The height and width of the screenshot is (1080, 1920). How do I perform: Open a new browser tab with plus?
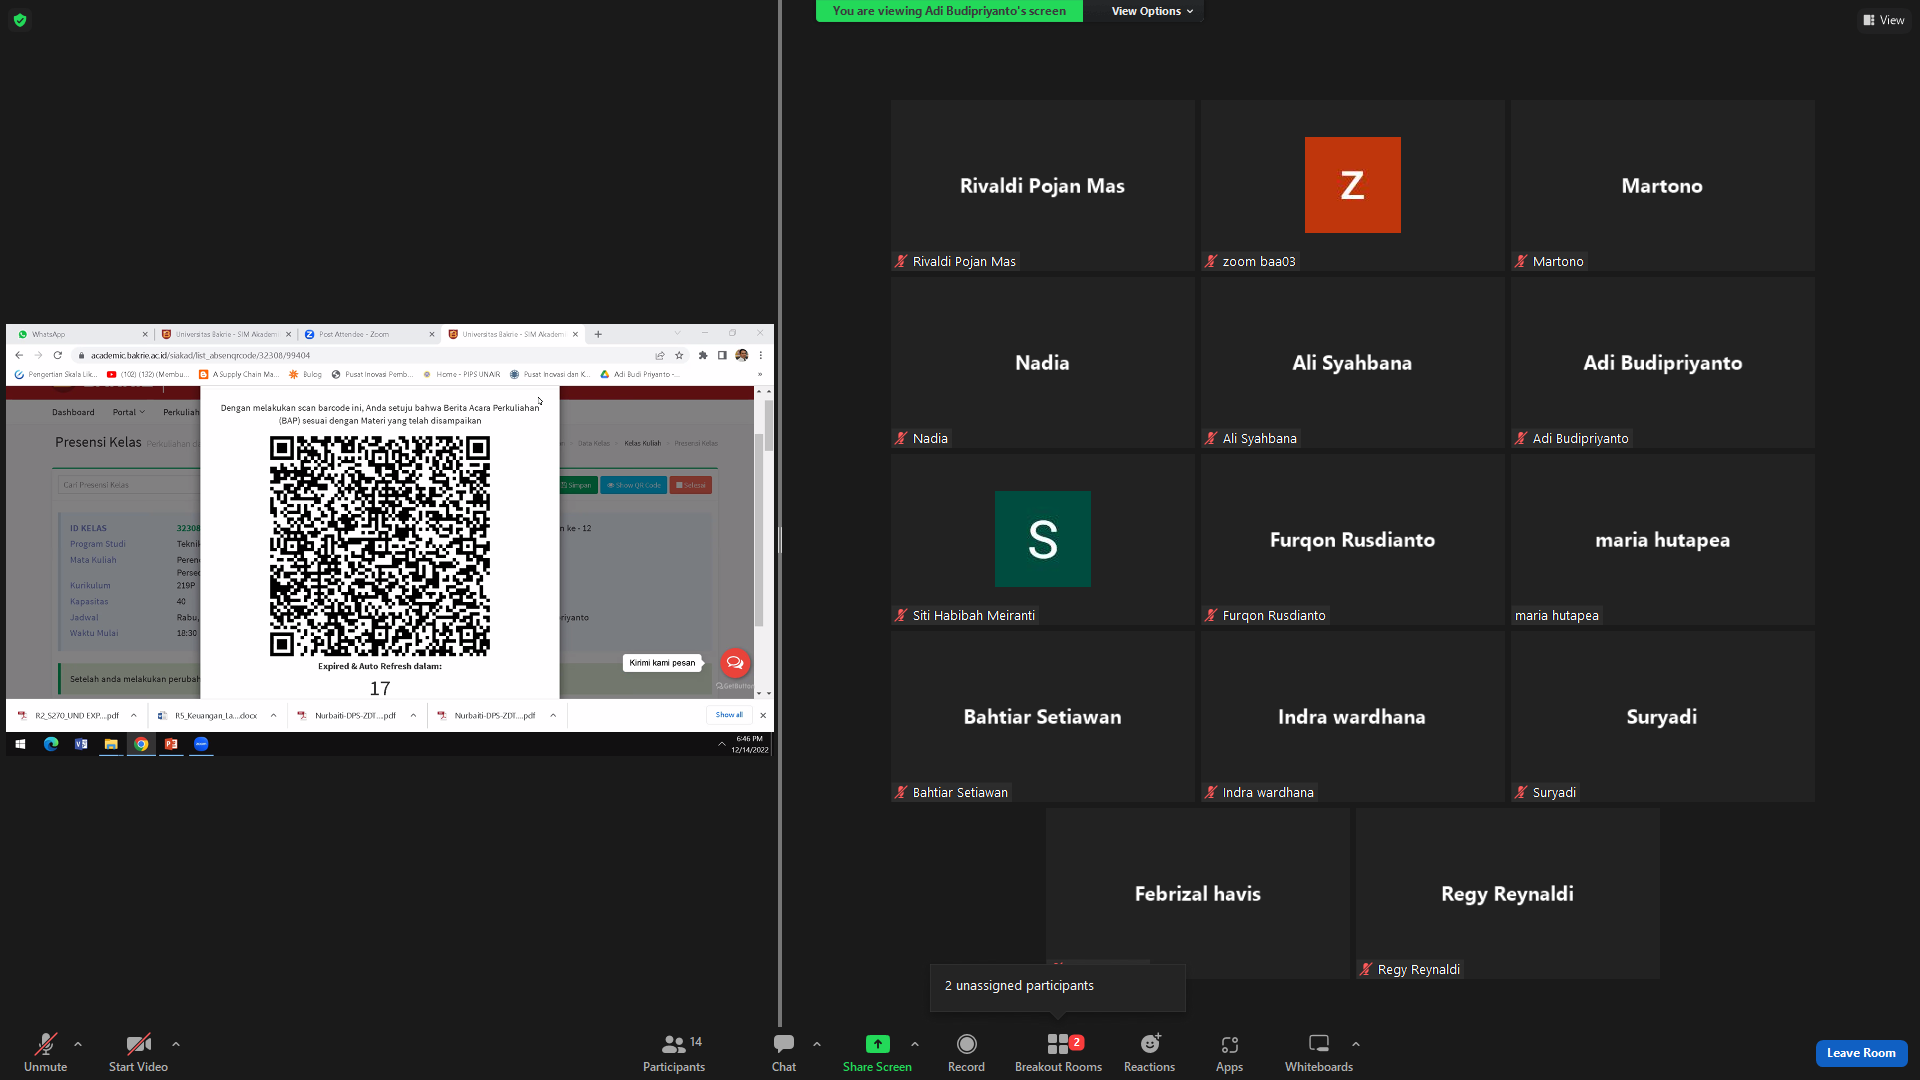[x=598, y=334]
